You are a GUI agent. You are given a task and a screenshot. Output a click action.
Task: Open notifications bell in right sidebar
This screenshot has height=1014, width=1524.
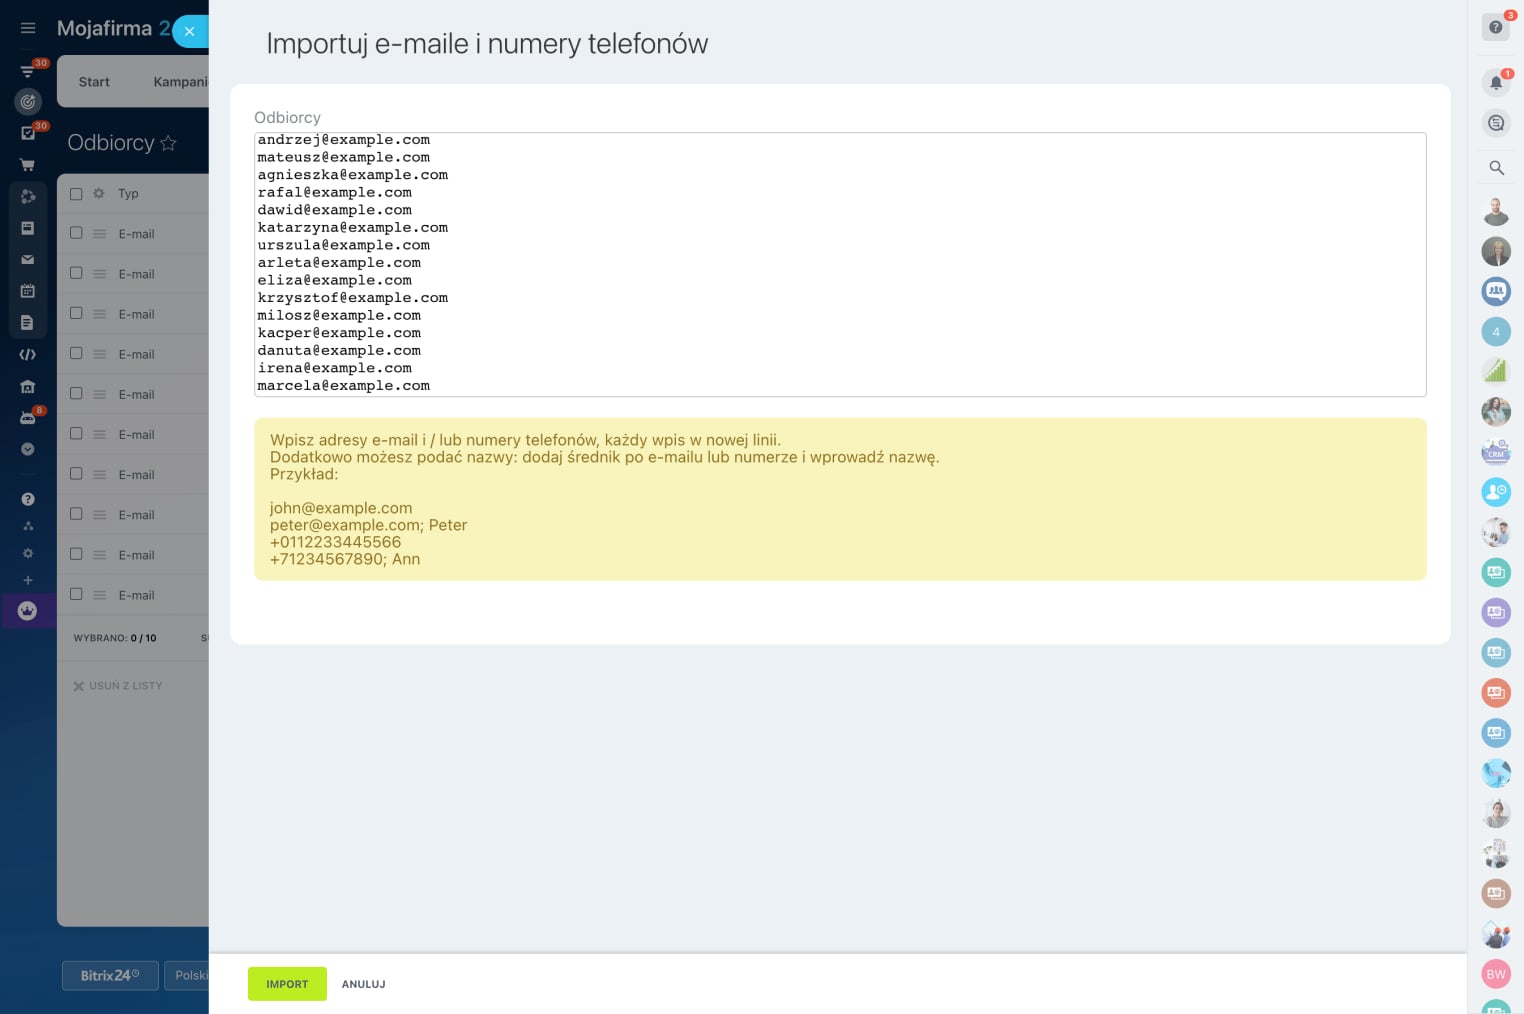[1496, 82]
